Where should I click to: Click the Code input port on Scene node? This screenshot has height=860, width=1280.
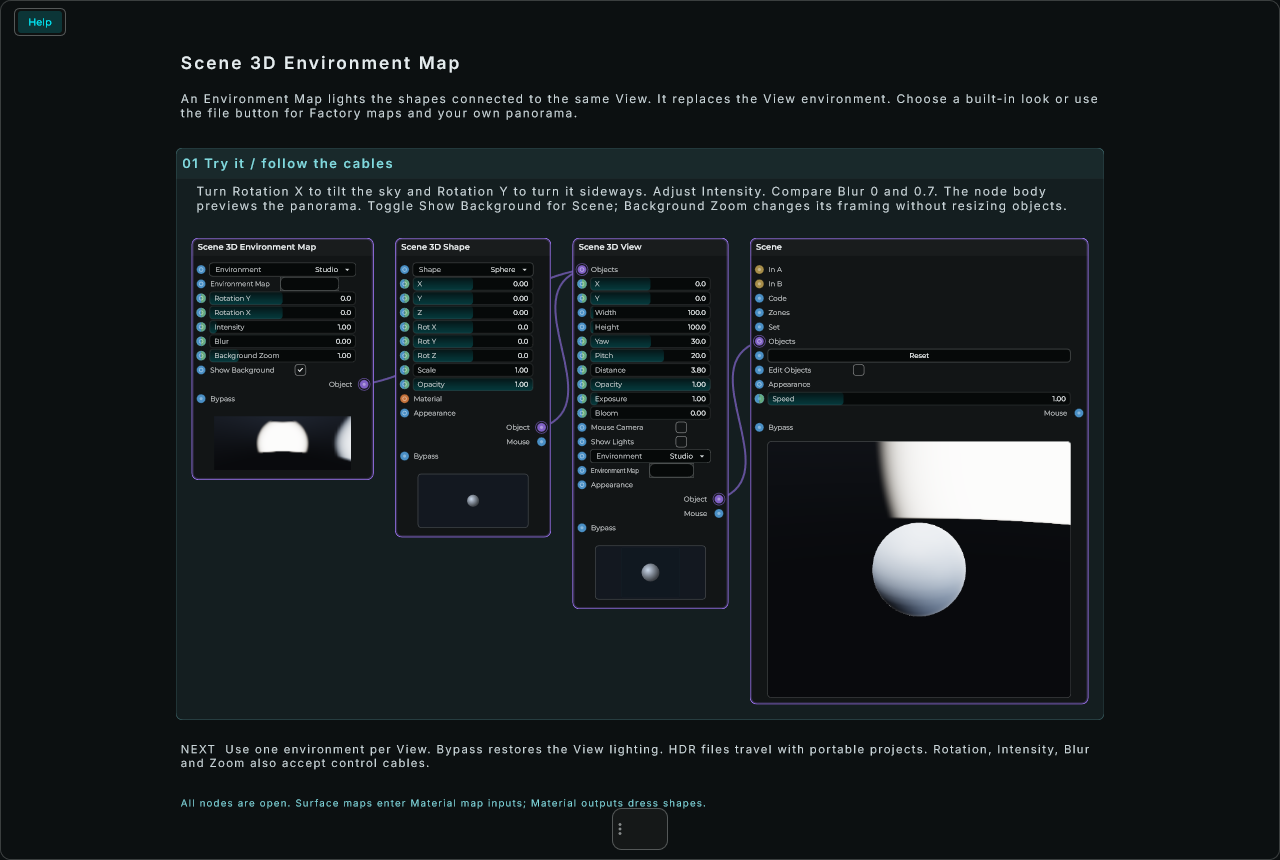coord(759,298)
